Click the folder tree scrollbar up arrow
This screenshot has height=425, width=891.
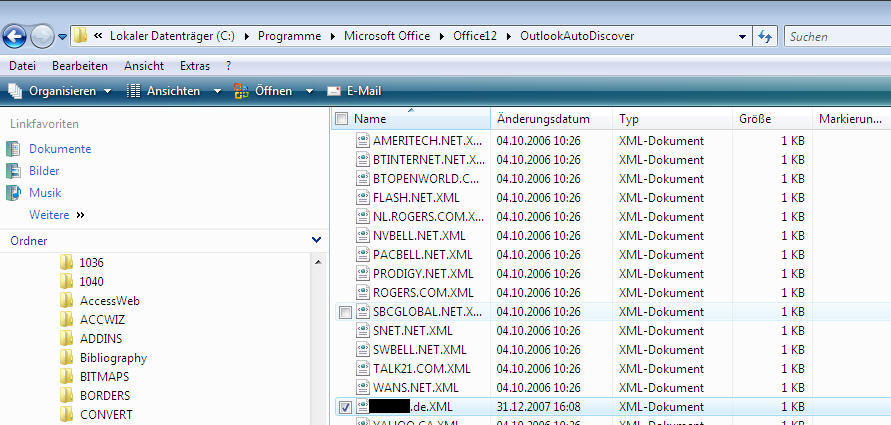pos(318,262)
